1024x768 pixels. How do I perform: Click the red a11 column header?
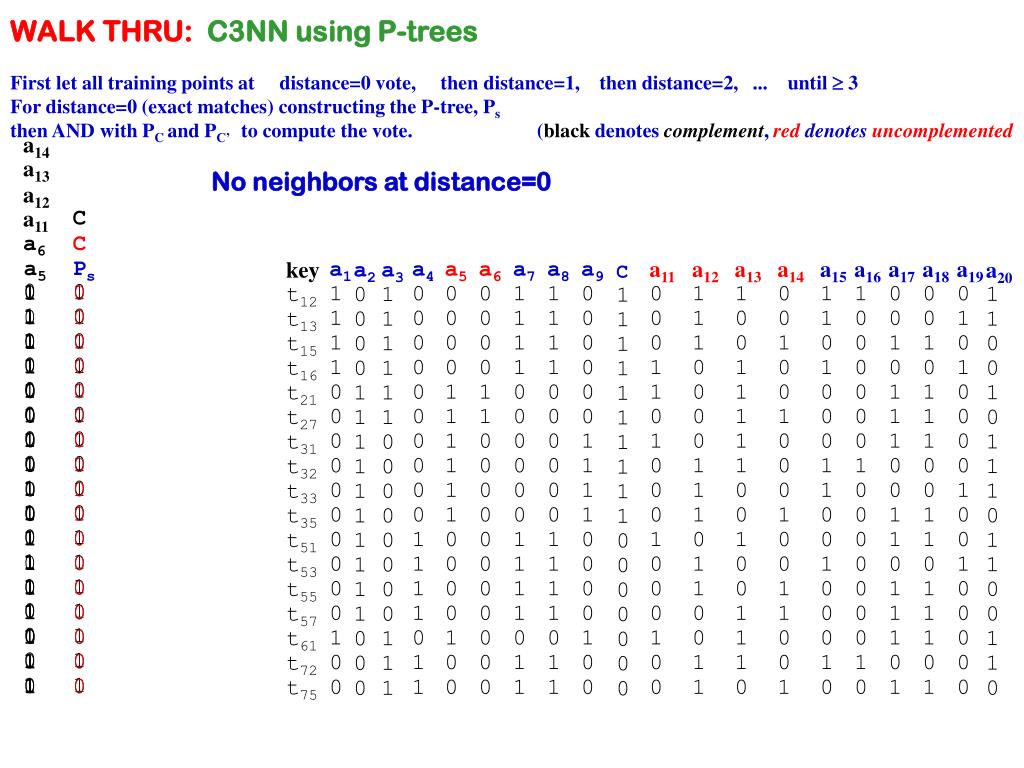pos(662,271)
